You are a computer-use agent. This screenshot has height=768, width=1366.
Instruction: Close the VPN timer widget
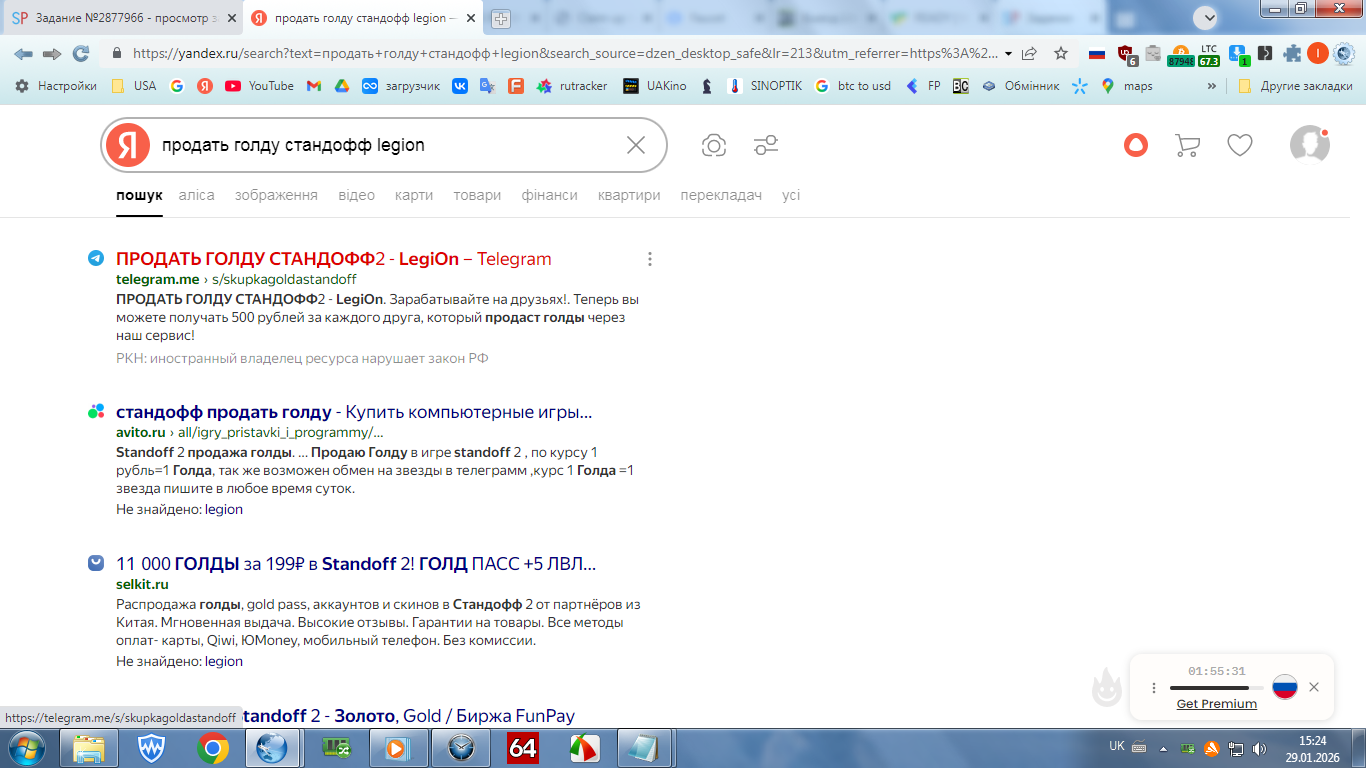[x=1314, y=687]
